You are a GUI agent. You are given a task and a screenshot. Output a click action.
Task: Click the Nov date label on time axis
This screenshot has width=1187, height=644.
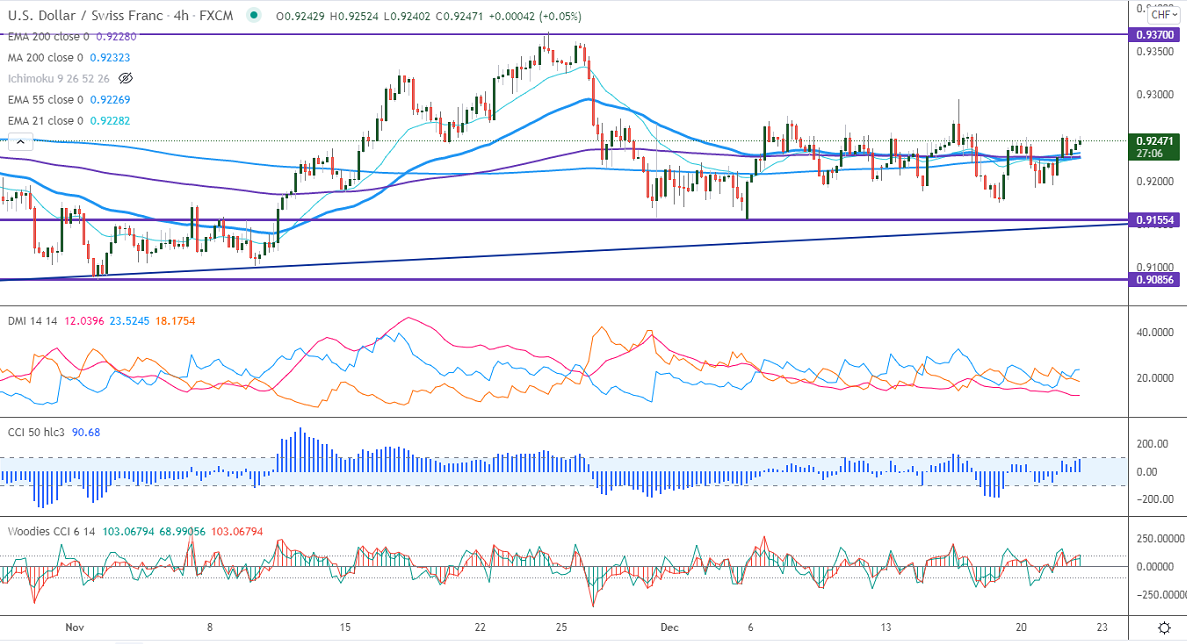[x=74, y=627]
